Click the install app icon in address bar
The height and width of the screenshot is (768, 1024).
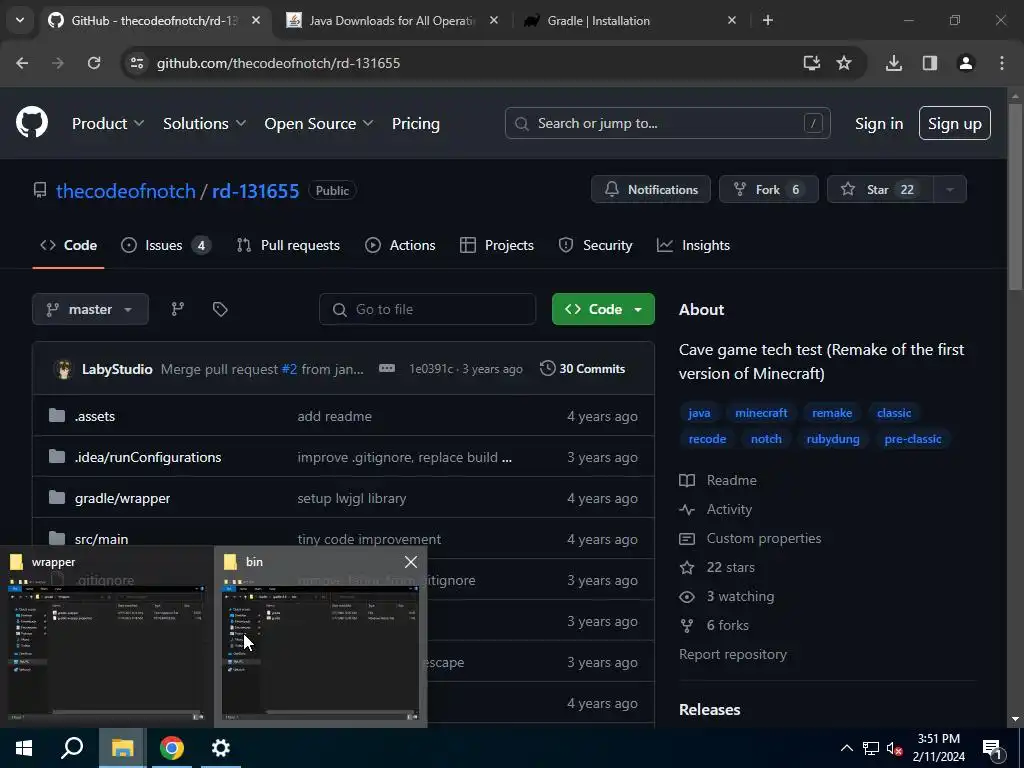click(x=812, y=63)
